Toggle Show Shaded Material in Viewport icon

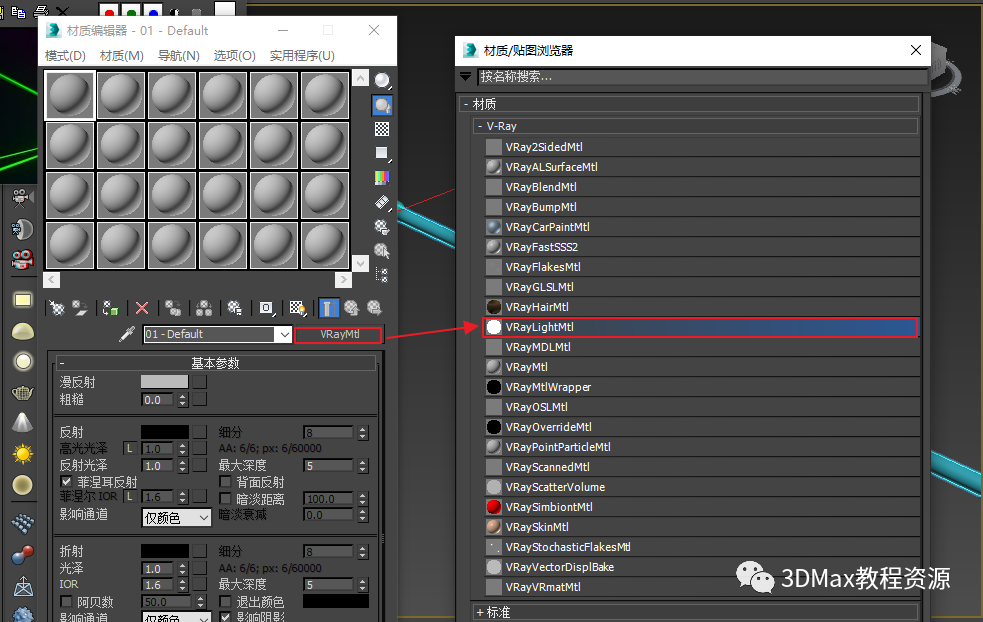(x=297, y=308)
